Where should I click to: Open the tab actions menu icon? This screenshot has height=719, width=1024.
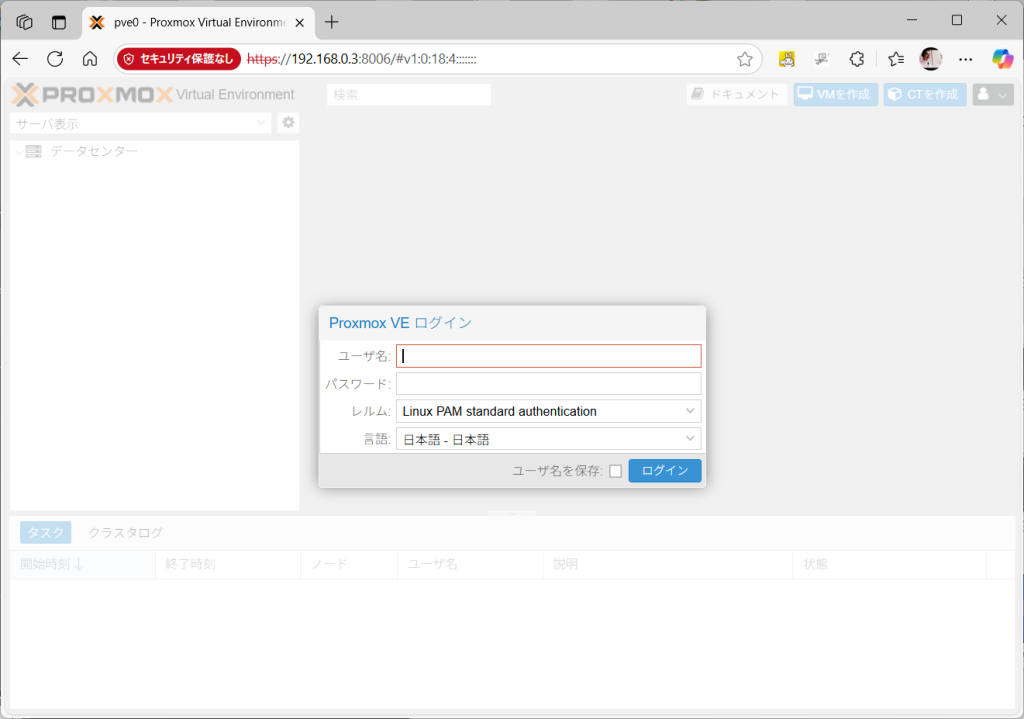[59, 22]
